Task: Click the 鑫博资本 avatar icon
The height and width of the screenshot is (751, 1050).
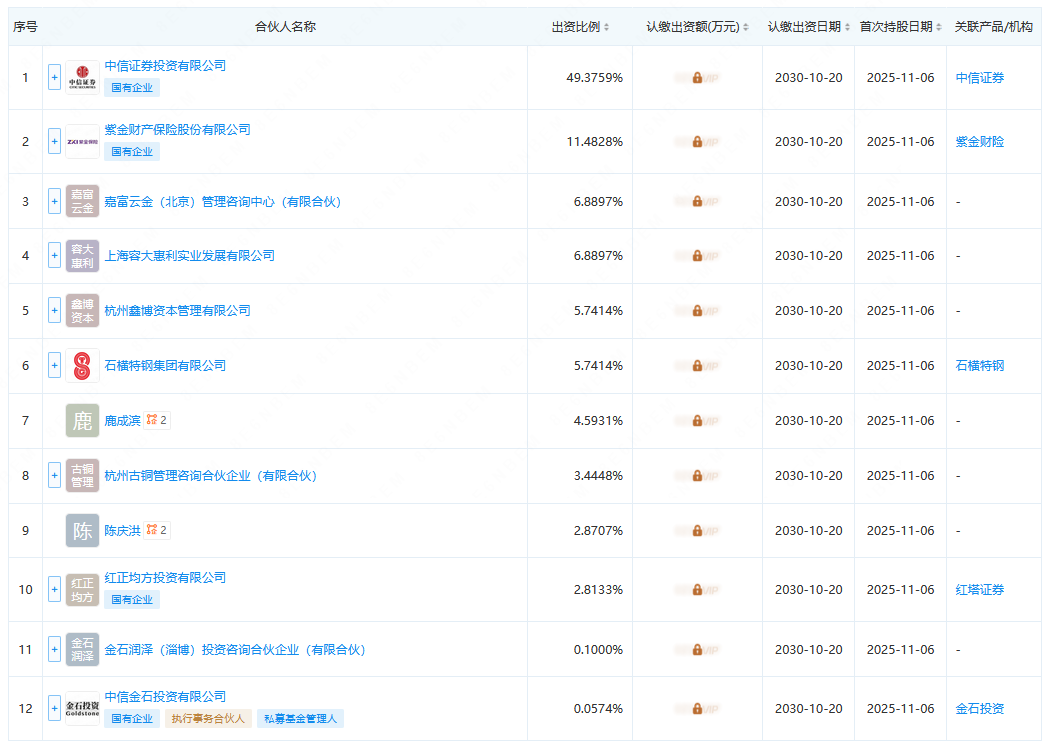Action: point(82,311)
